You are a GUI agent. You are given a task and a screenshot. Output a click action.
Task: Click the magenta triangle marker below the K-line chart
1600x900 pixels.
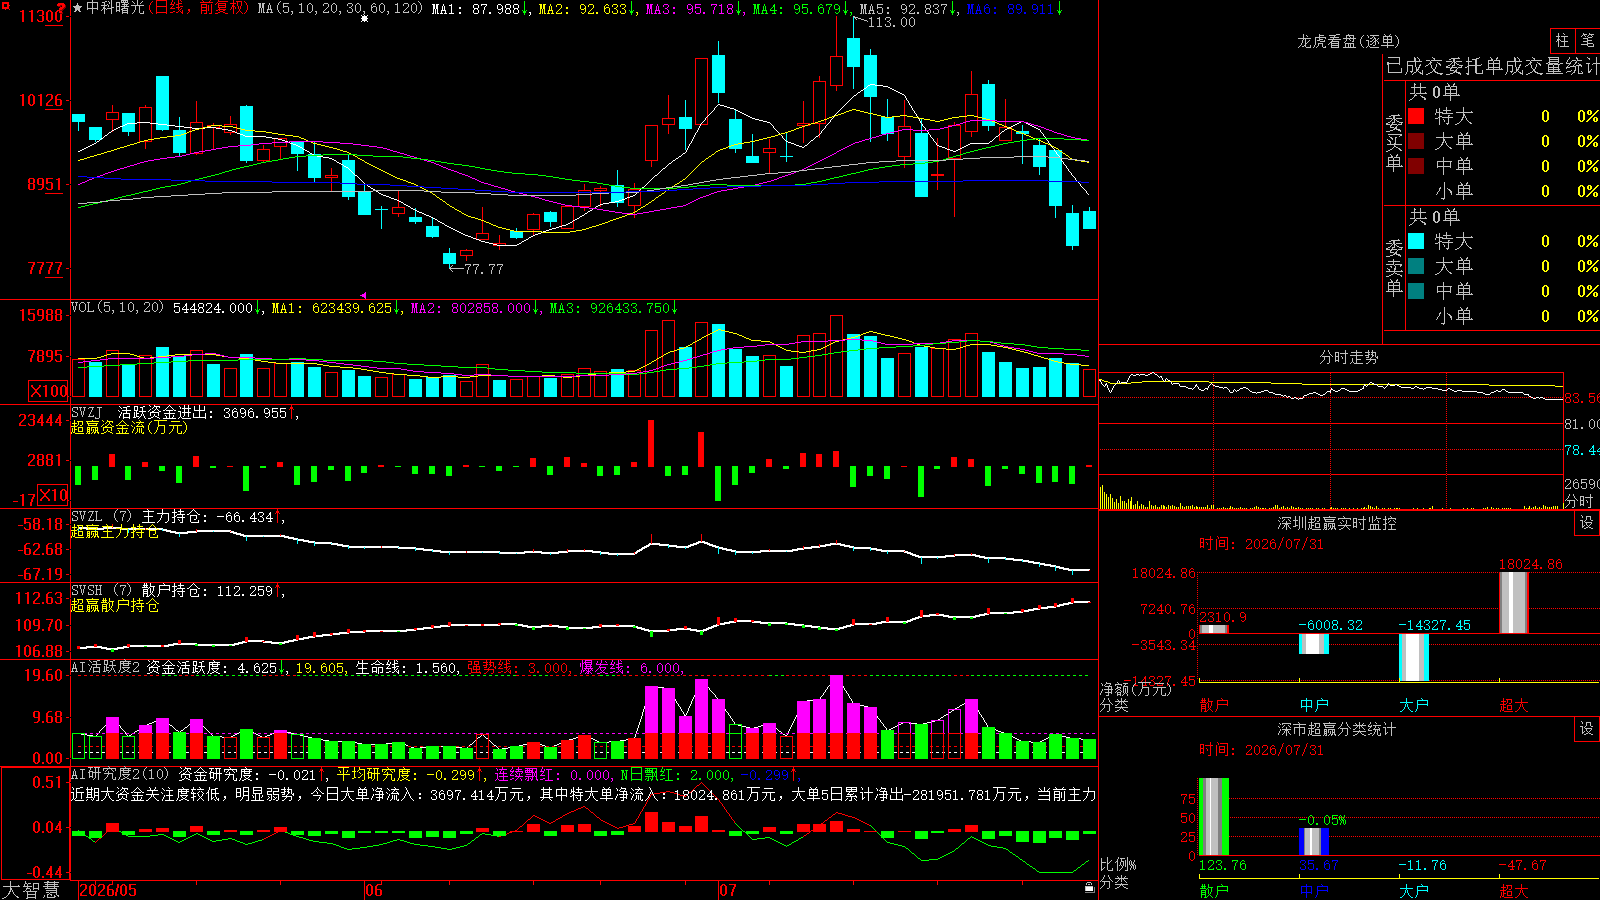coord(363,295)
